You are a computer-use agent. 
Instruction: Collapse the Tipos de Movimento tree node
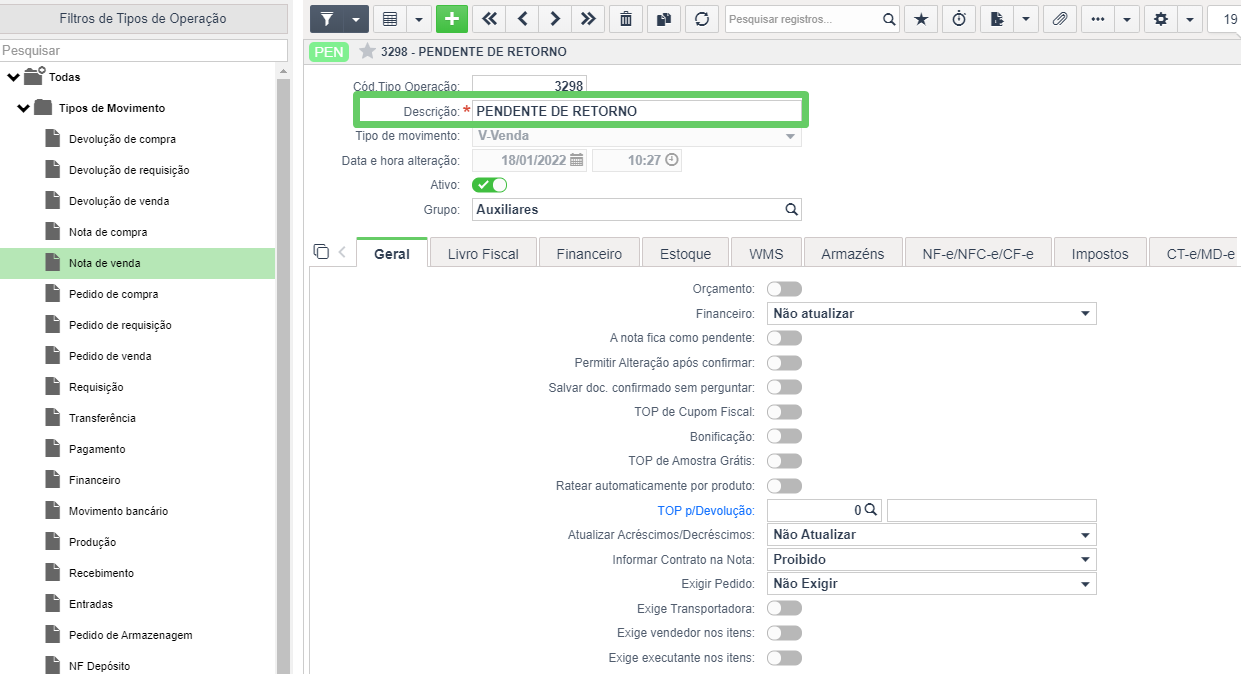tap(24, 108)
